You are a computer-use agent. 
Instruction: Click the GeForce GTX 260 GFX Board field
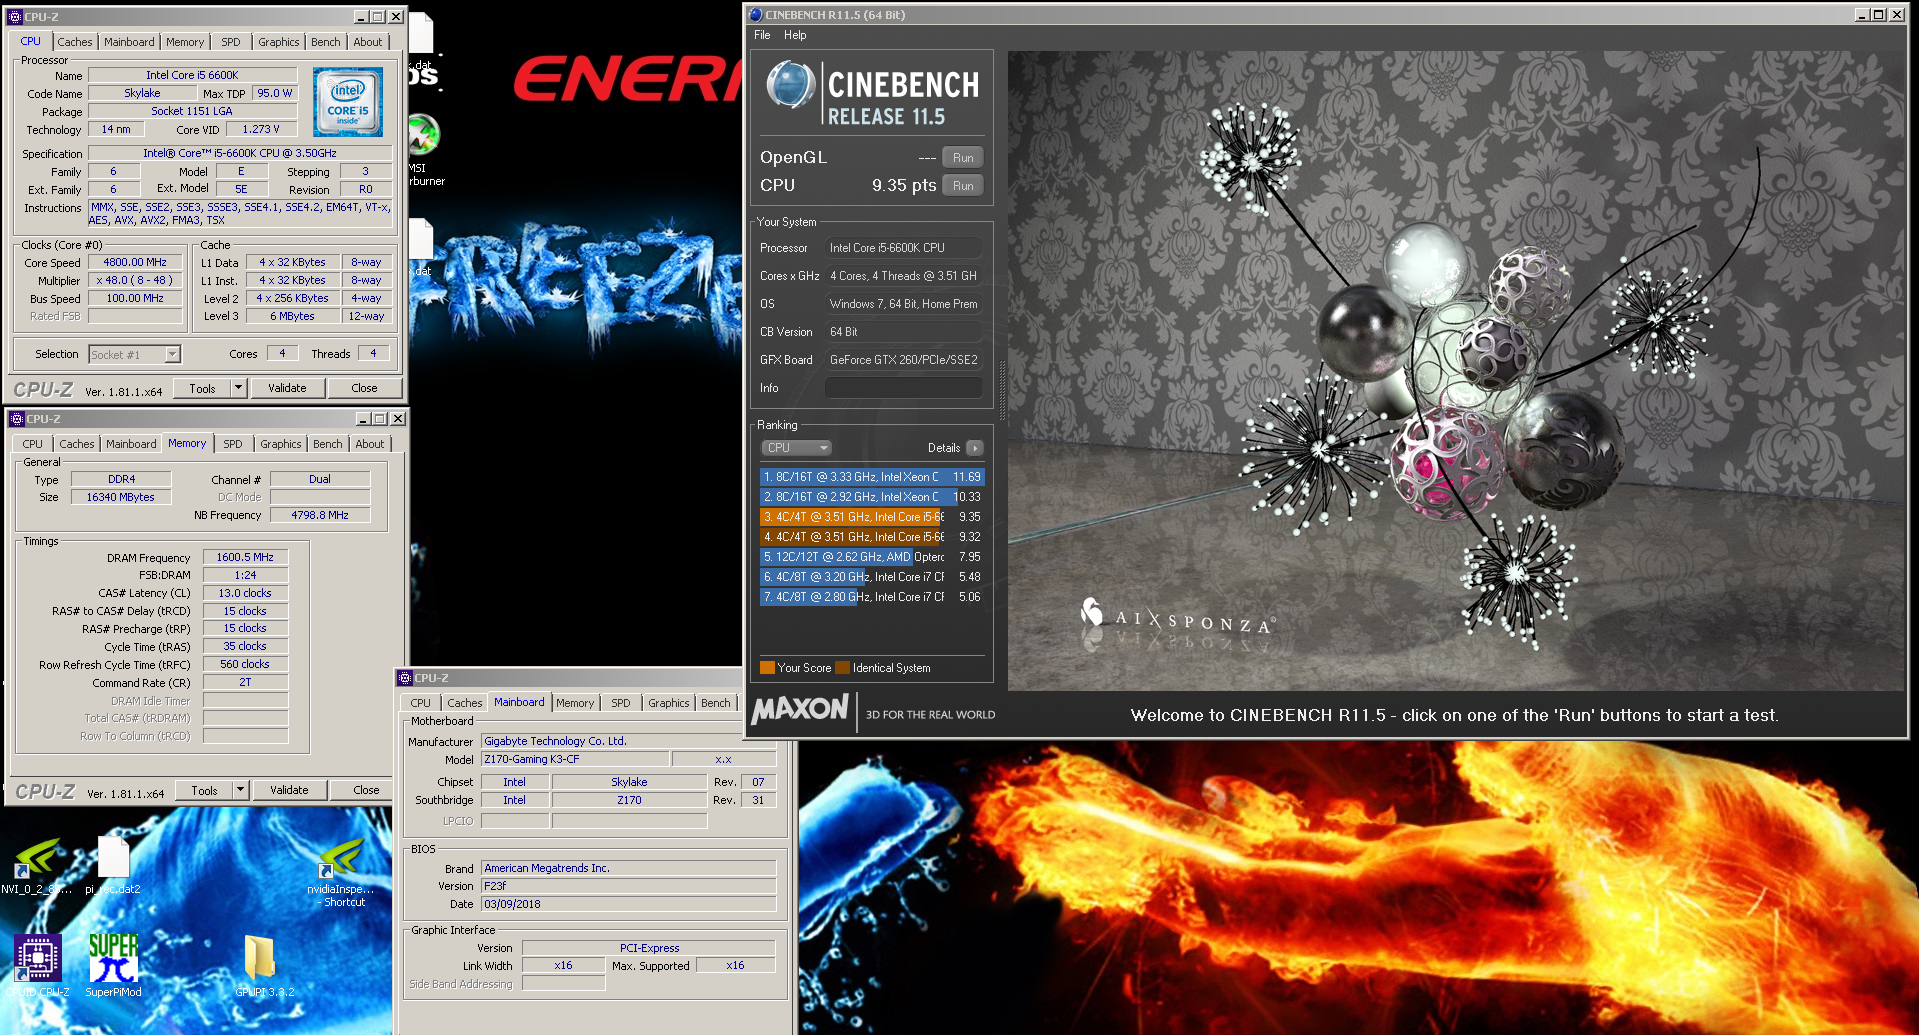(903, 360)
